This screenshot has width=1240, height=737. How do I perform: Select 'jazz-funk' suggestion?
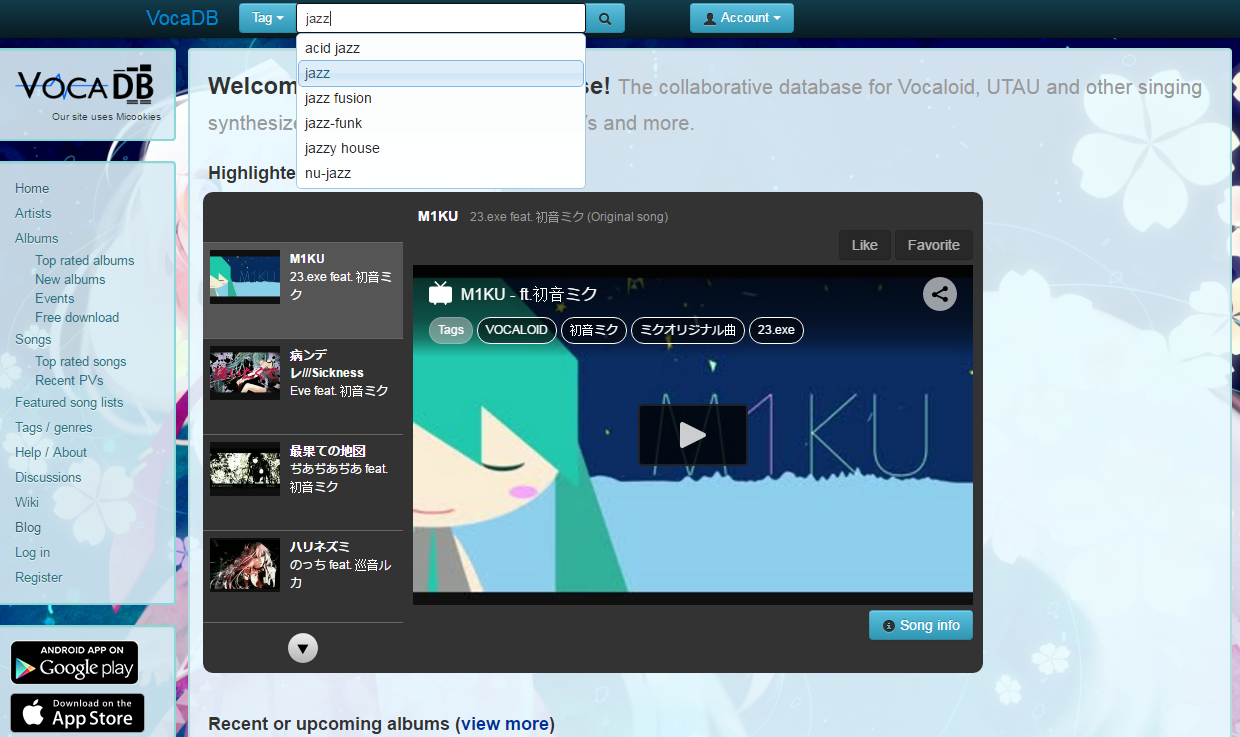pyautogui.click(x=441, y=123)
